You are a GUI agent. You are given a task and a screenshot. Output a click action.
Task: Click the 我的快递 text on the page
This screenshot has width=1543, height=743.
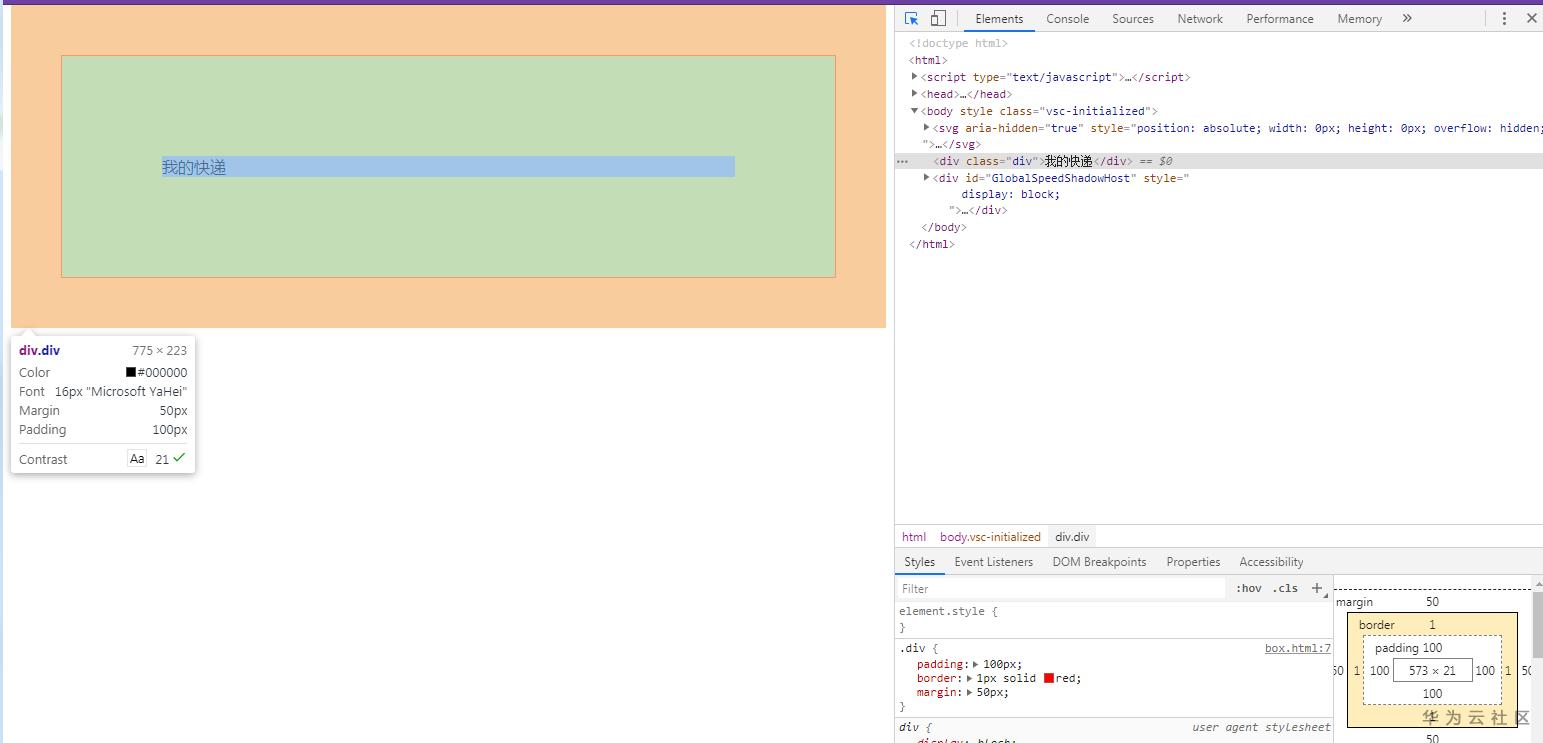[194, 167]
